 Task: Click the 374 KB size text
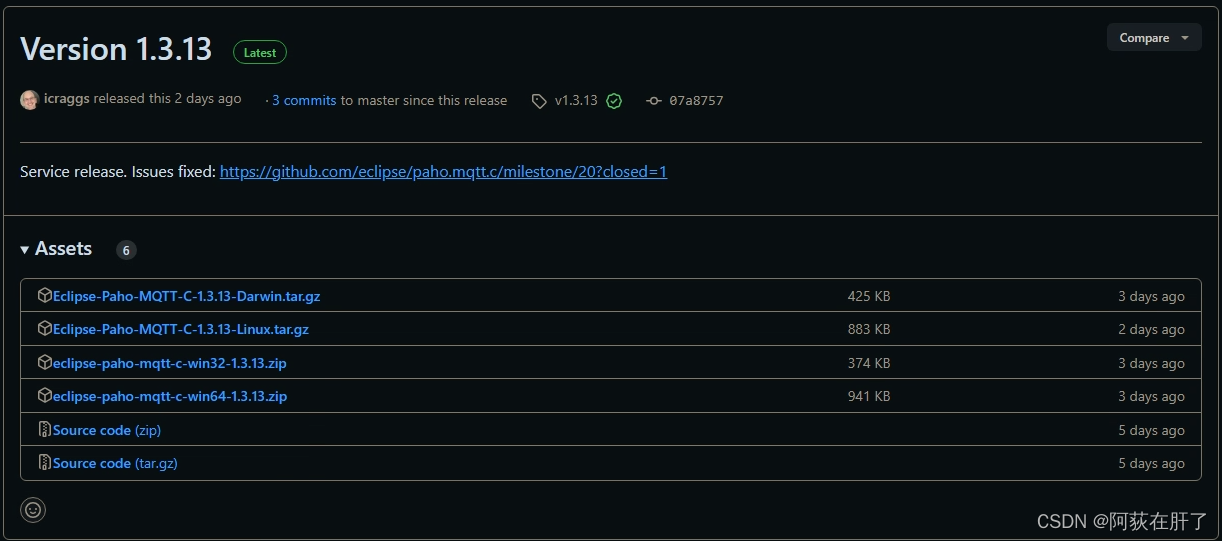tap(869, 363)
